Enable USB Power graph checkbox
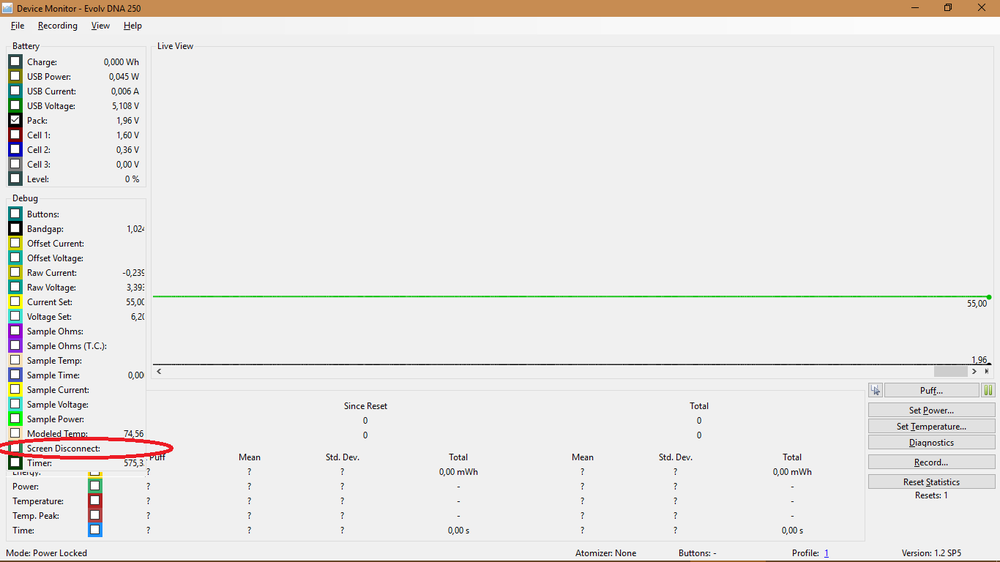 [15, 77]
